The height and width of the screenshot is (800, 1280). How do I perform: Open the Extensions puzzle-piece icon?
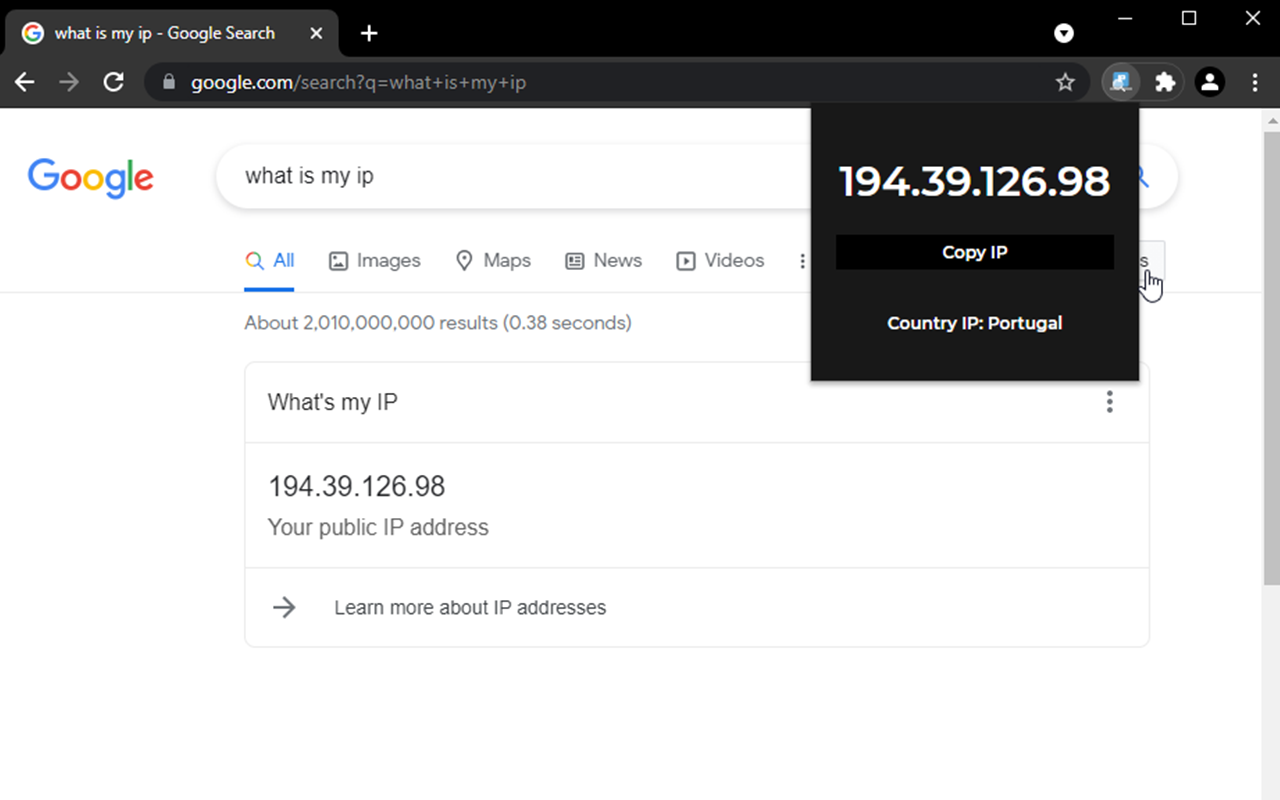pos(1166,81)
